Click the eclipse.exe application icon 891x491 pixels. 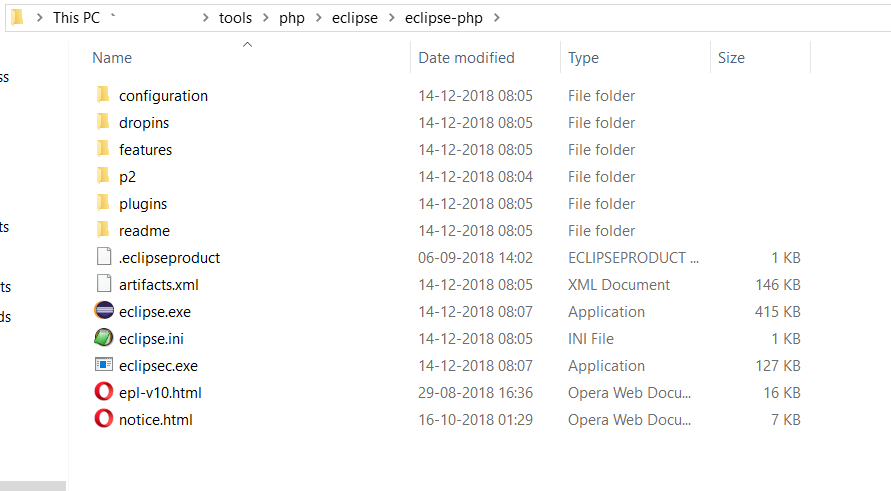pyautogui.click(x=104, y=310)
